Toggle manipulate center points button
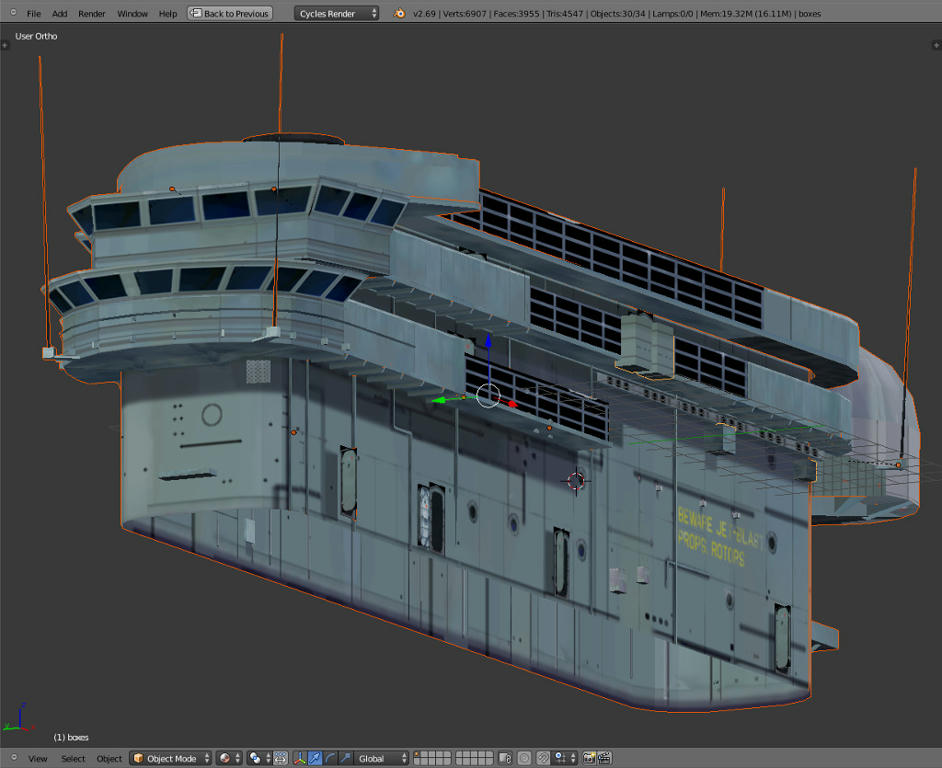The image size is (942, 768). tap(281, 758)
